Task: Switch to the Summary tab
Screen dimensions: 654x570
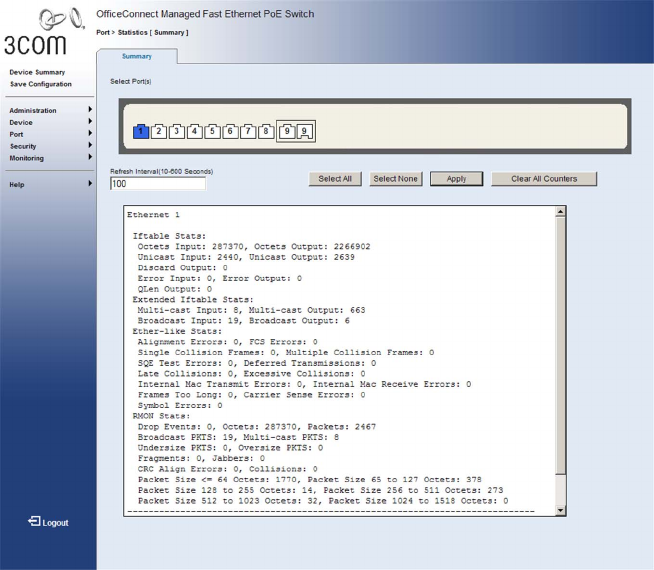Action: [x=137, y=56]
